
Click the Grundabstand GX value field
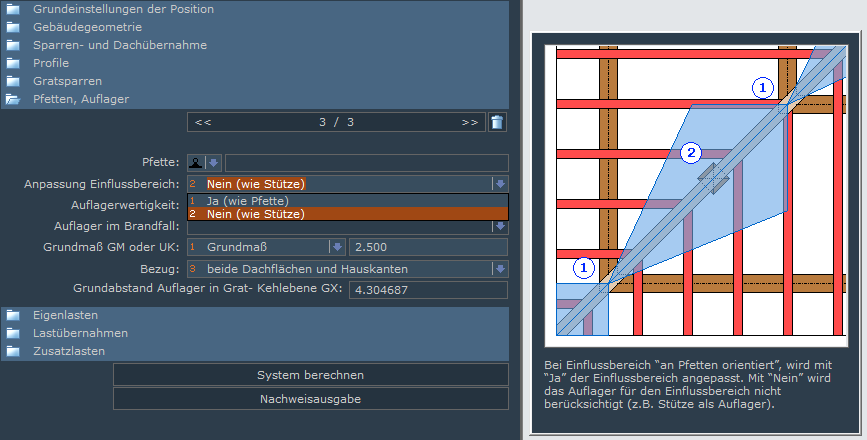click(426, 290)
